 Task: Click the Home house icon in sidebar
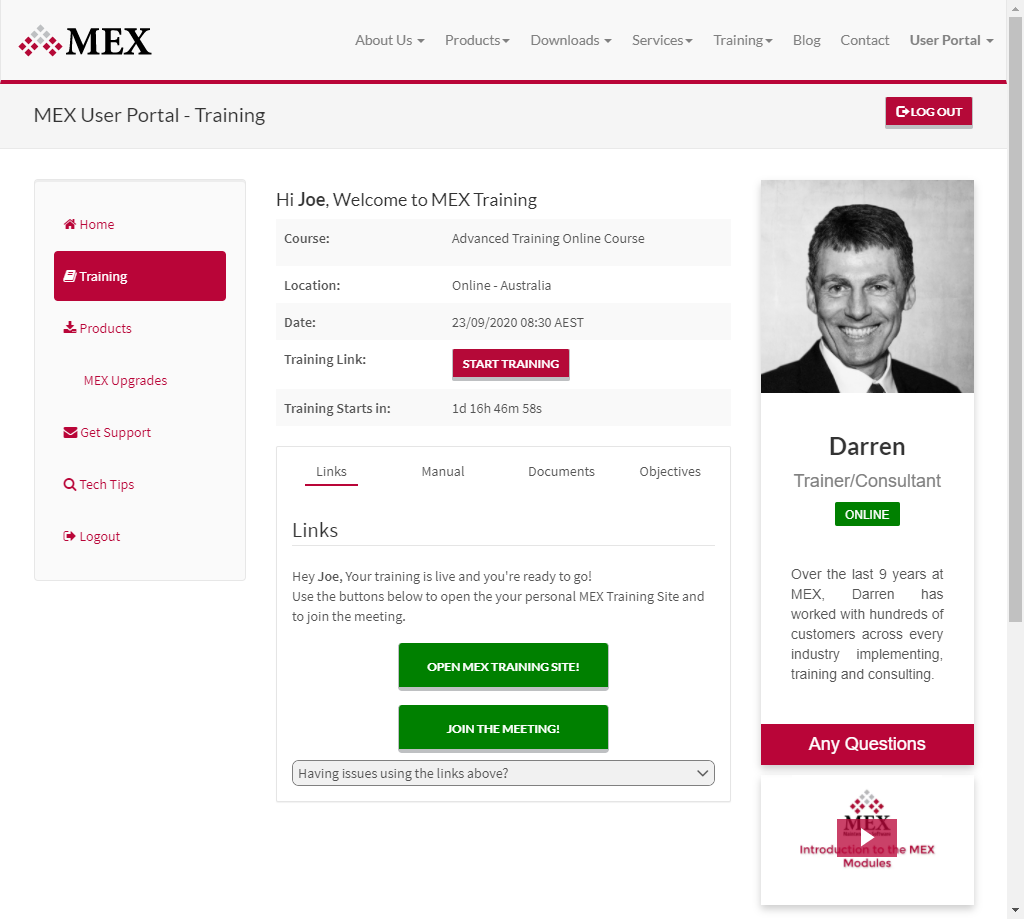[70, 224]
